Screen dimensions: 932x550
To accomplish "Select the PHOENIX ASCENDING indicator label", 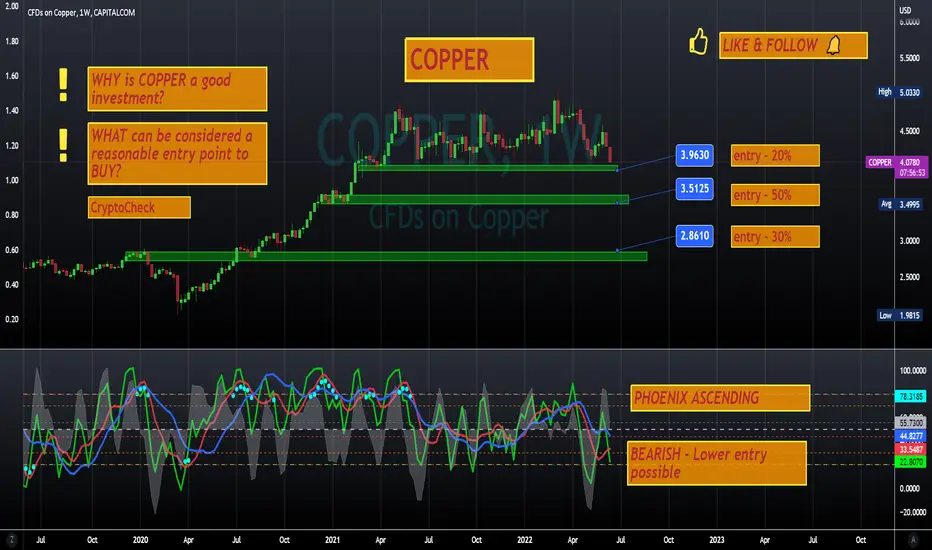I will click(720, 398).
